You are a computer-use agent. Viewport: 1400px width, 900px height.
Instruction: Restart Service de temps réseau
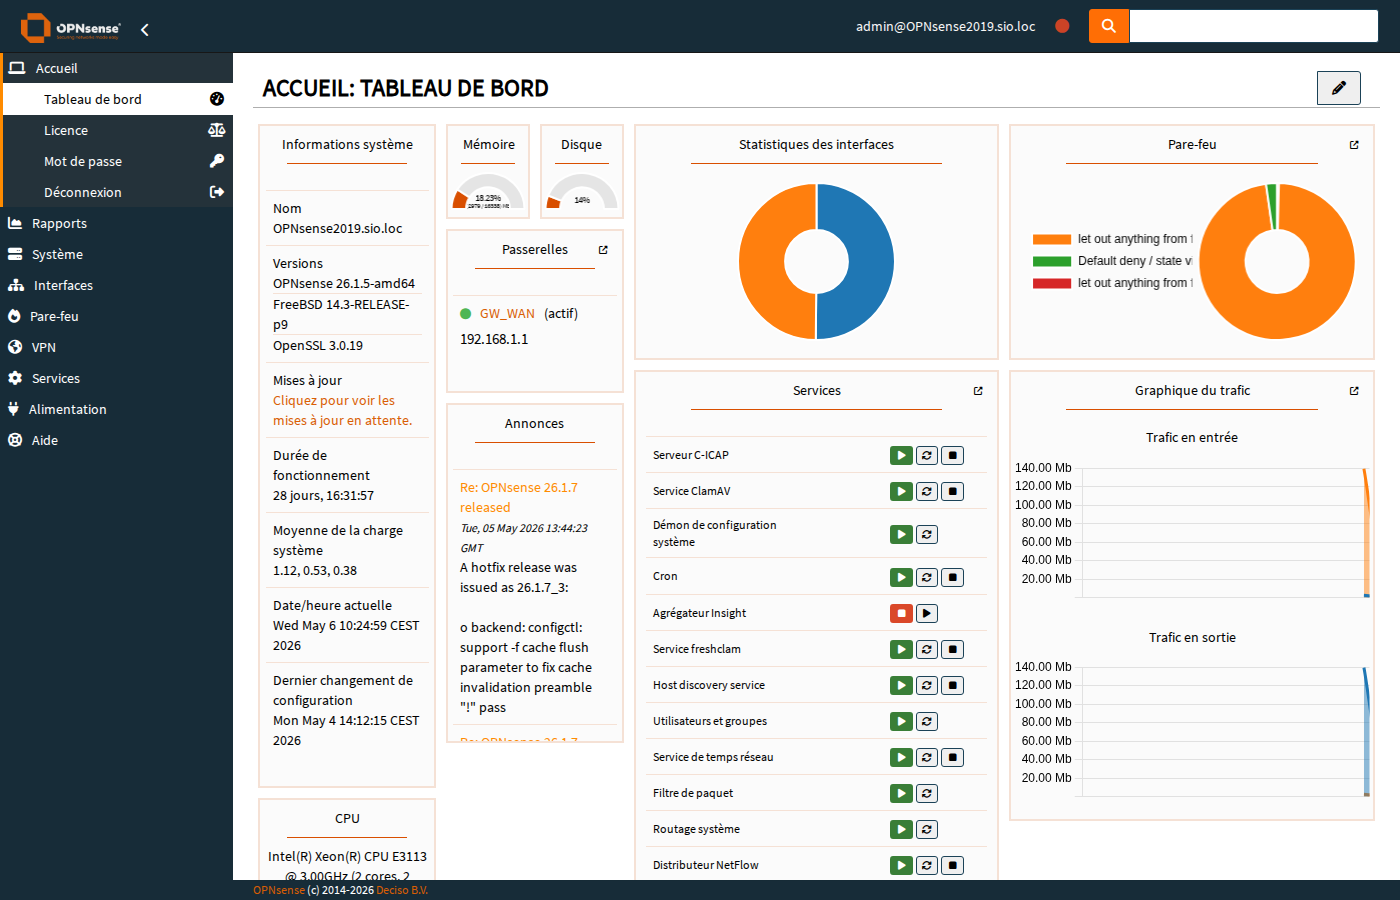pos(927,758)
